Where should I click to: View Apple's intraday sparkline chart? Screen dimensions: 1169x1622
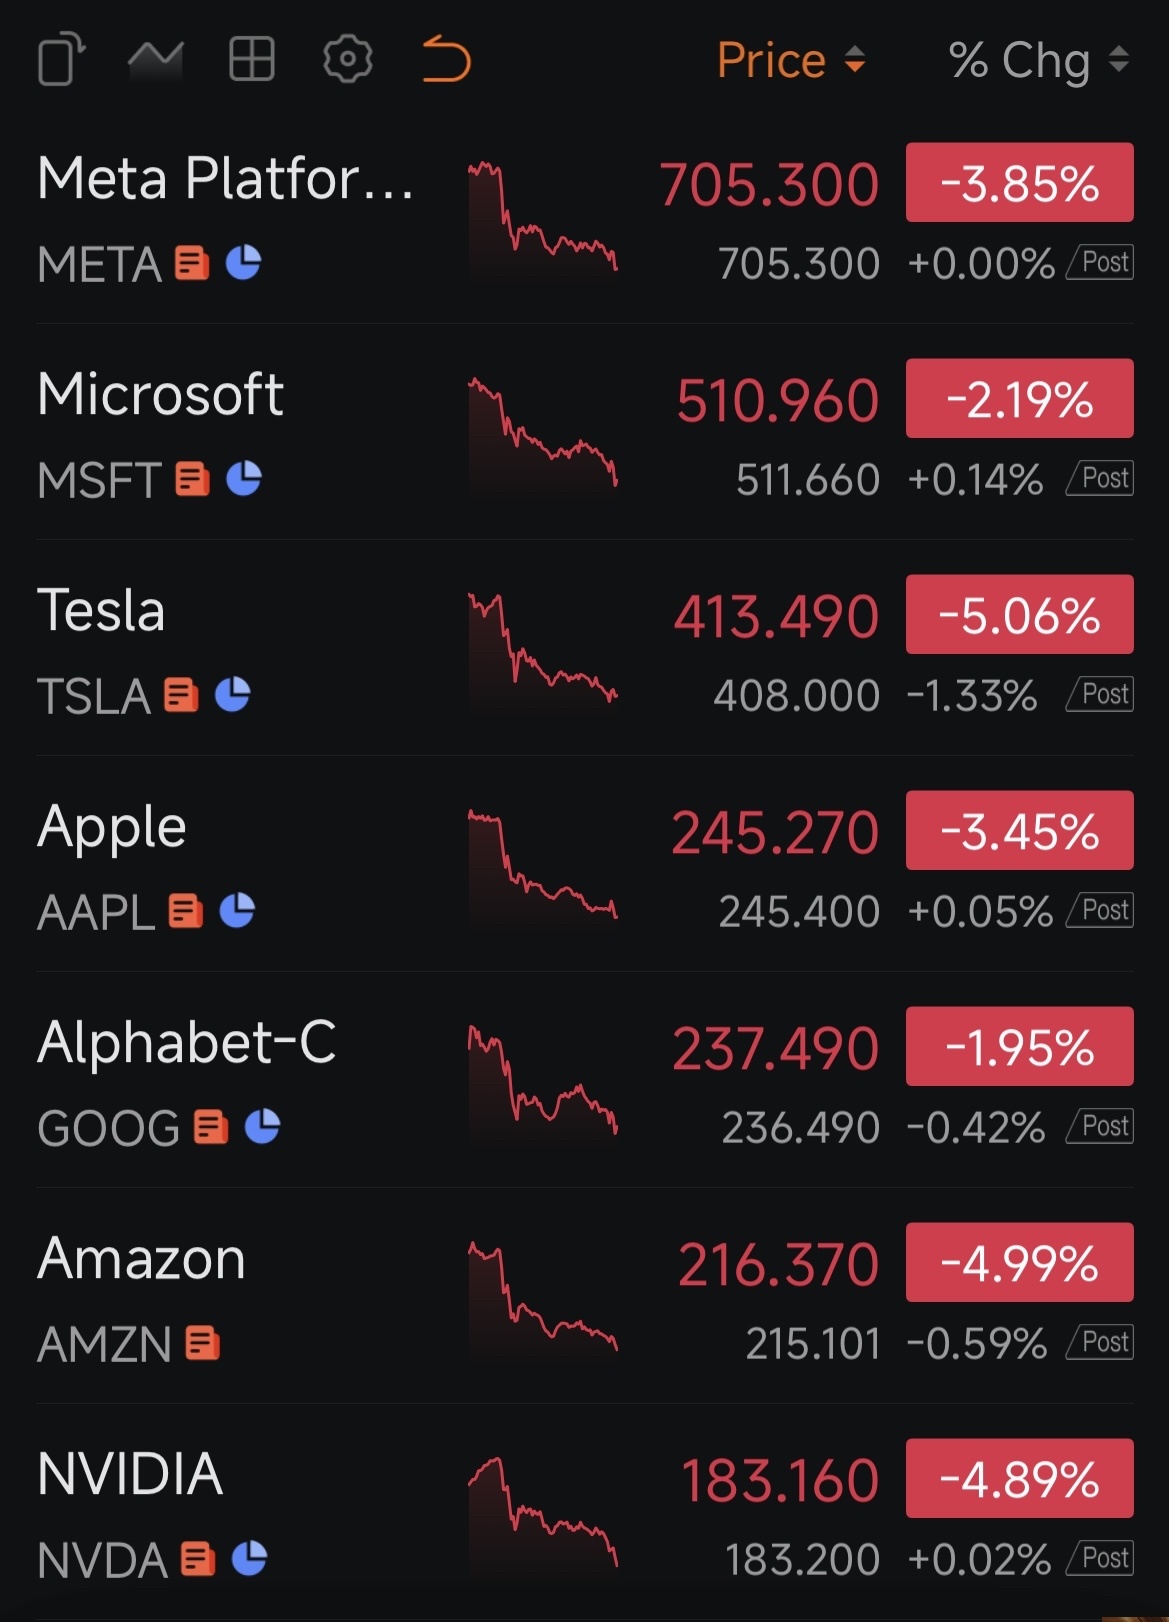(542, 865)
